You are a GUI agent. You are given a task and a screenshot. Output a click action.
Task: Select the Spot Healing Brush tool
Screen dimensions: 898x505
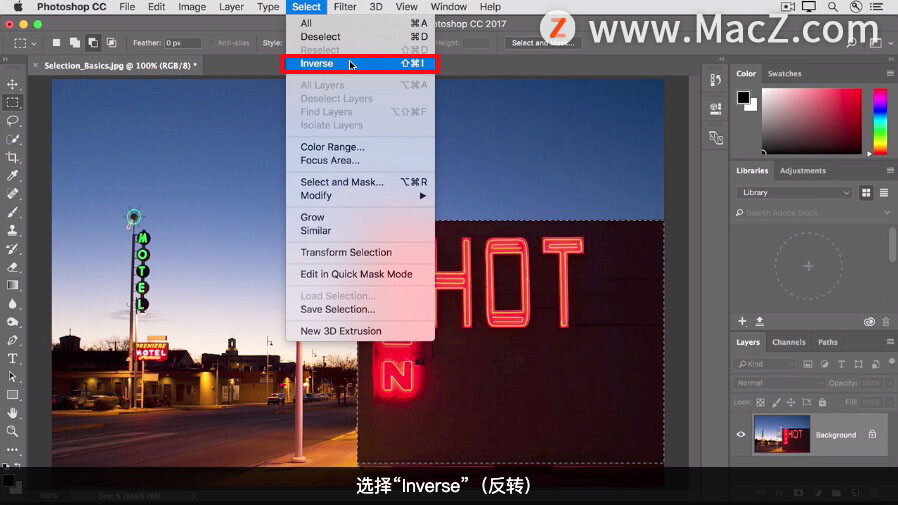(x=12, y=194)
